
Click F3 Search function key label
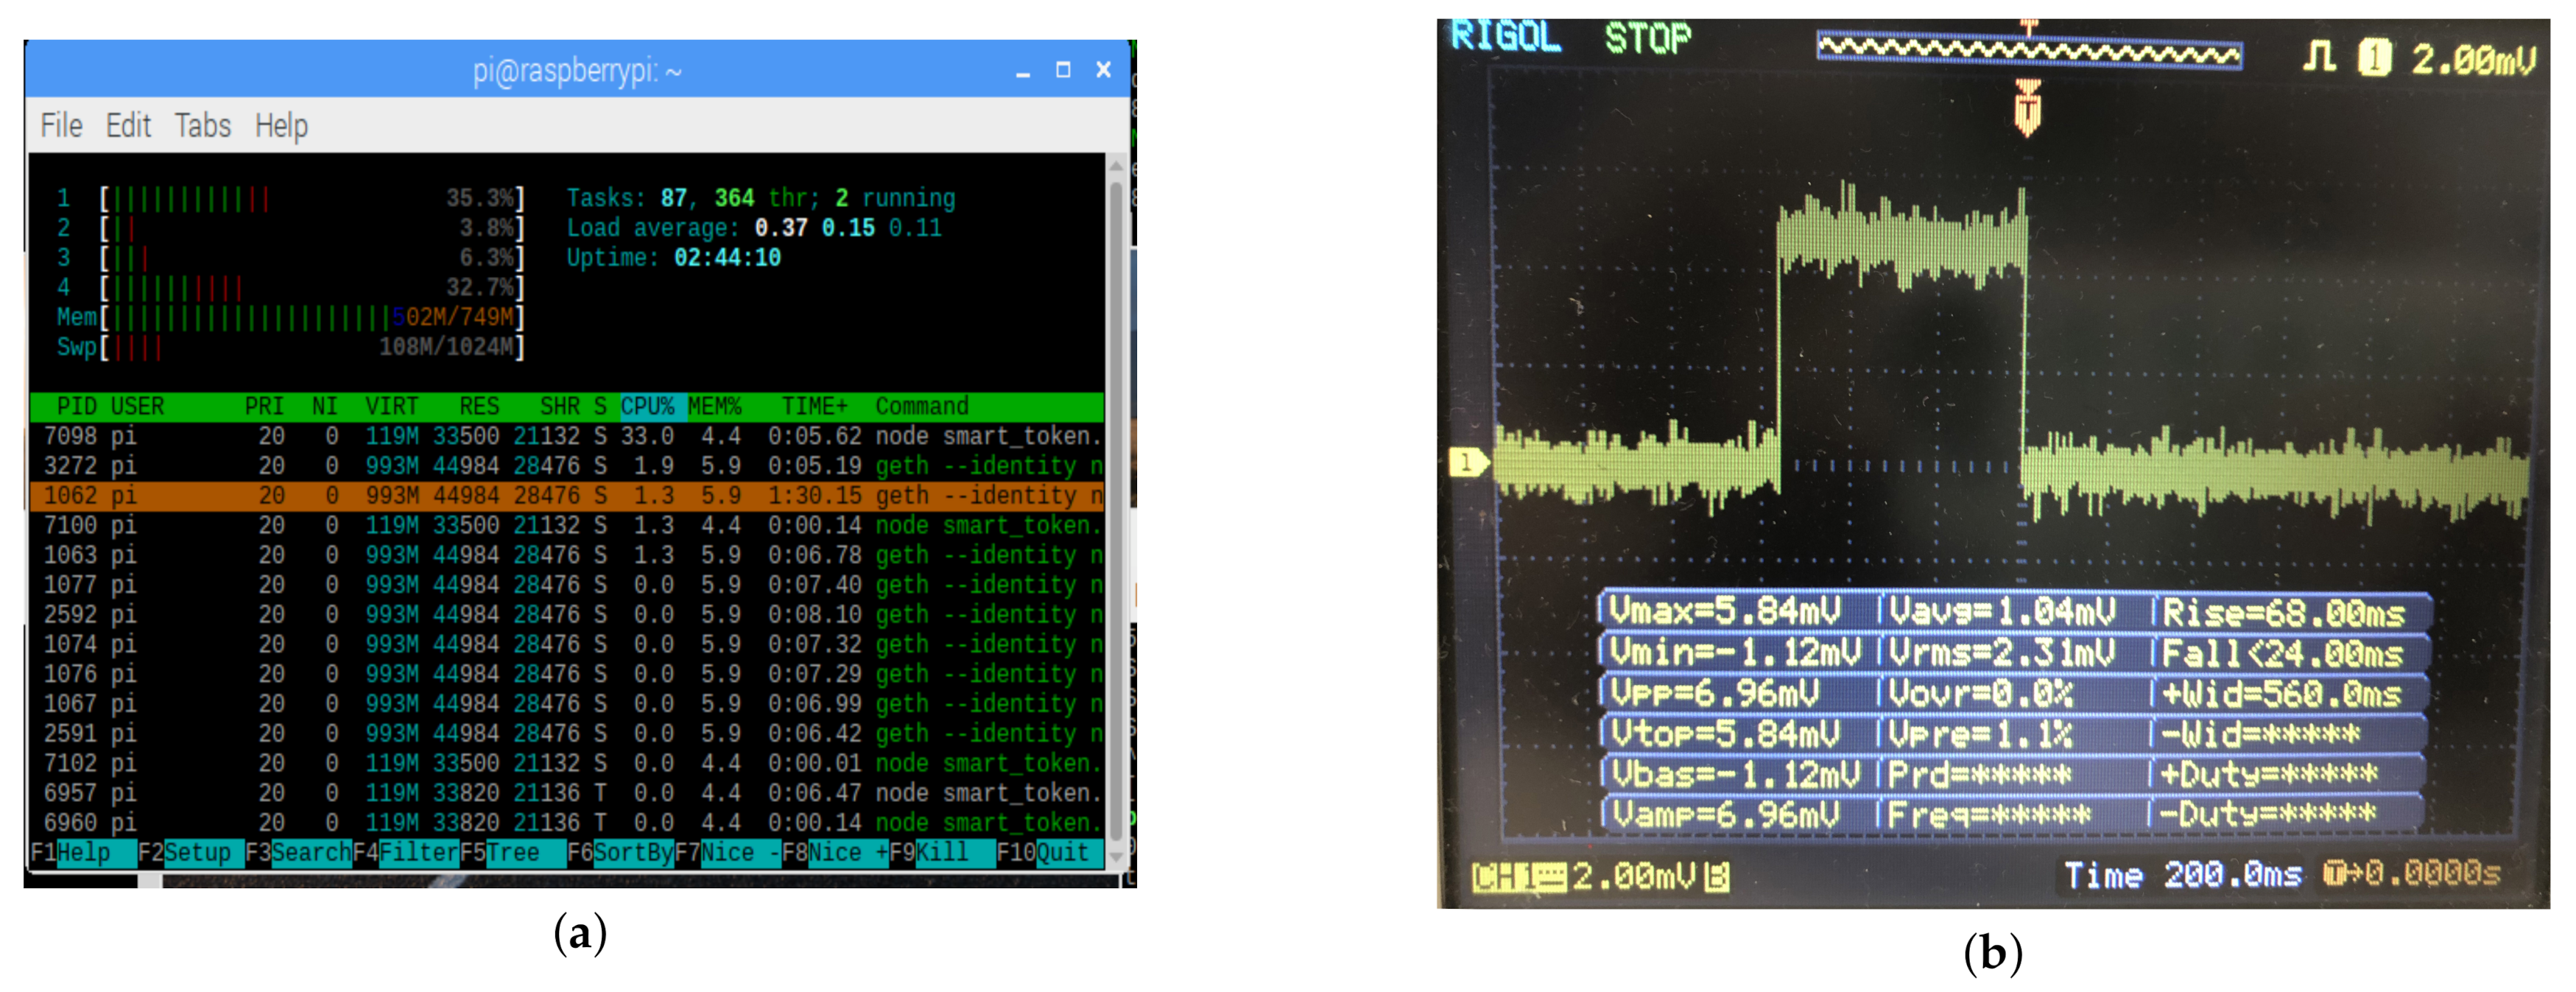[310, 853]
